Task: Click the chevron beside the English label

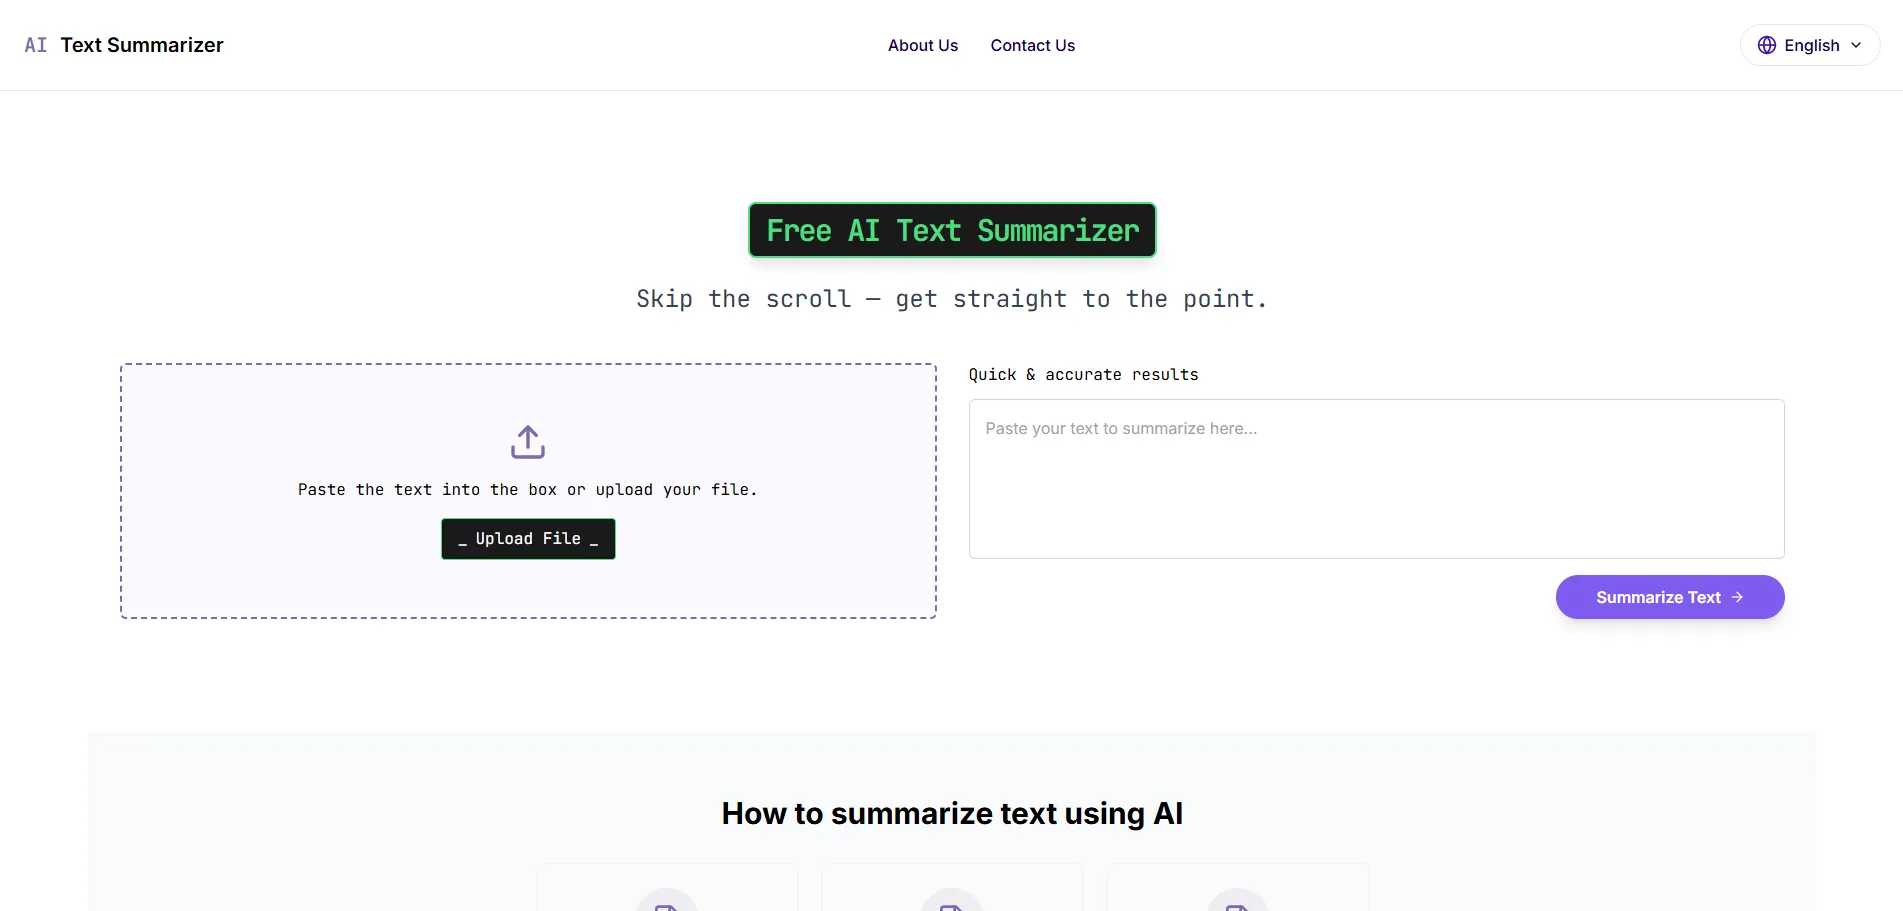Action: (x=1858, y=45)
